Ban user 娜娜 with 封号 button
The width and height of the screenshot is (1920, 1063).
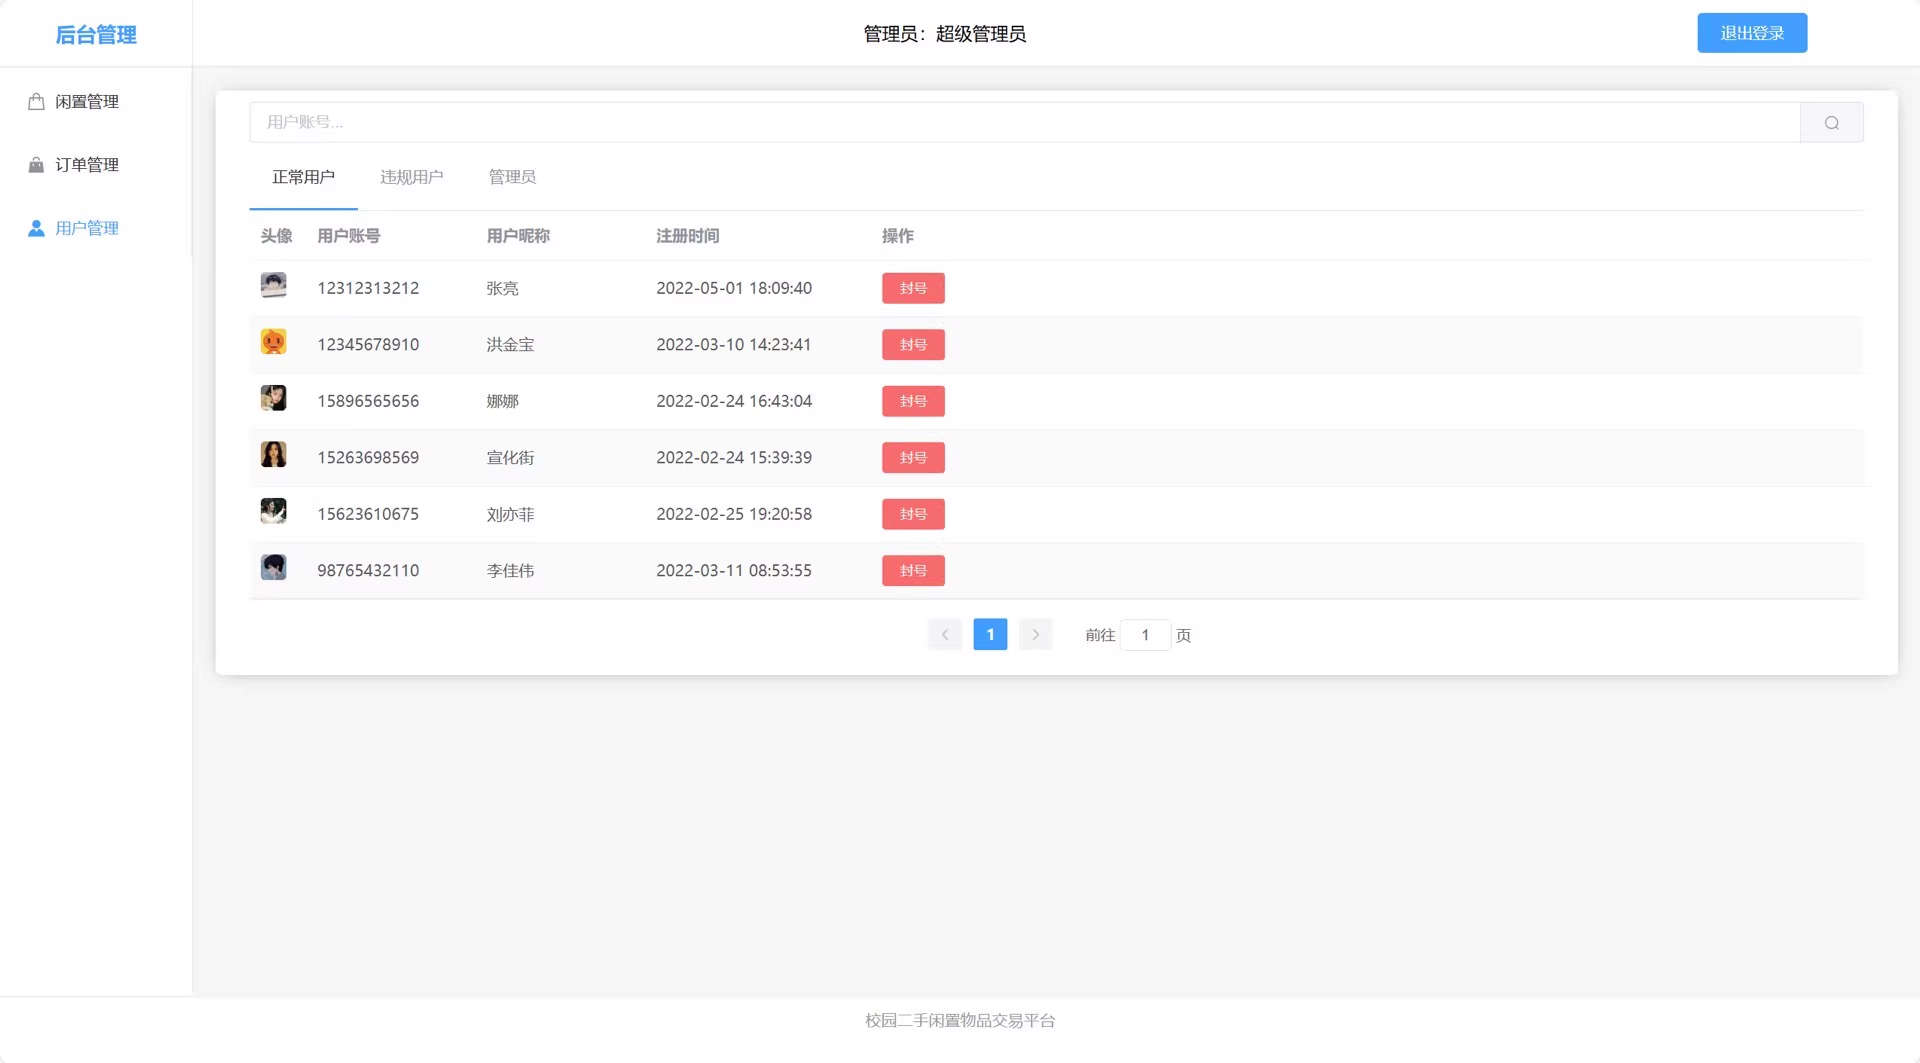pos(912,401)
